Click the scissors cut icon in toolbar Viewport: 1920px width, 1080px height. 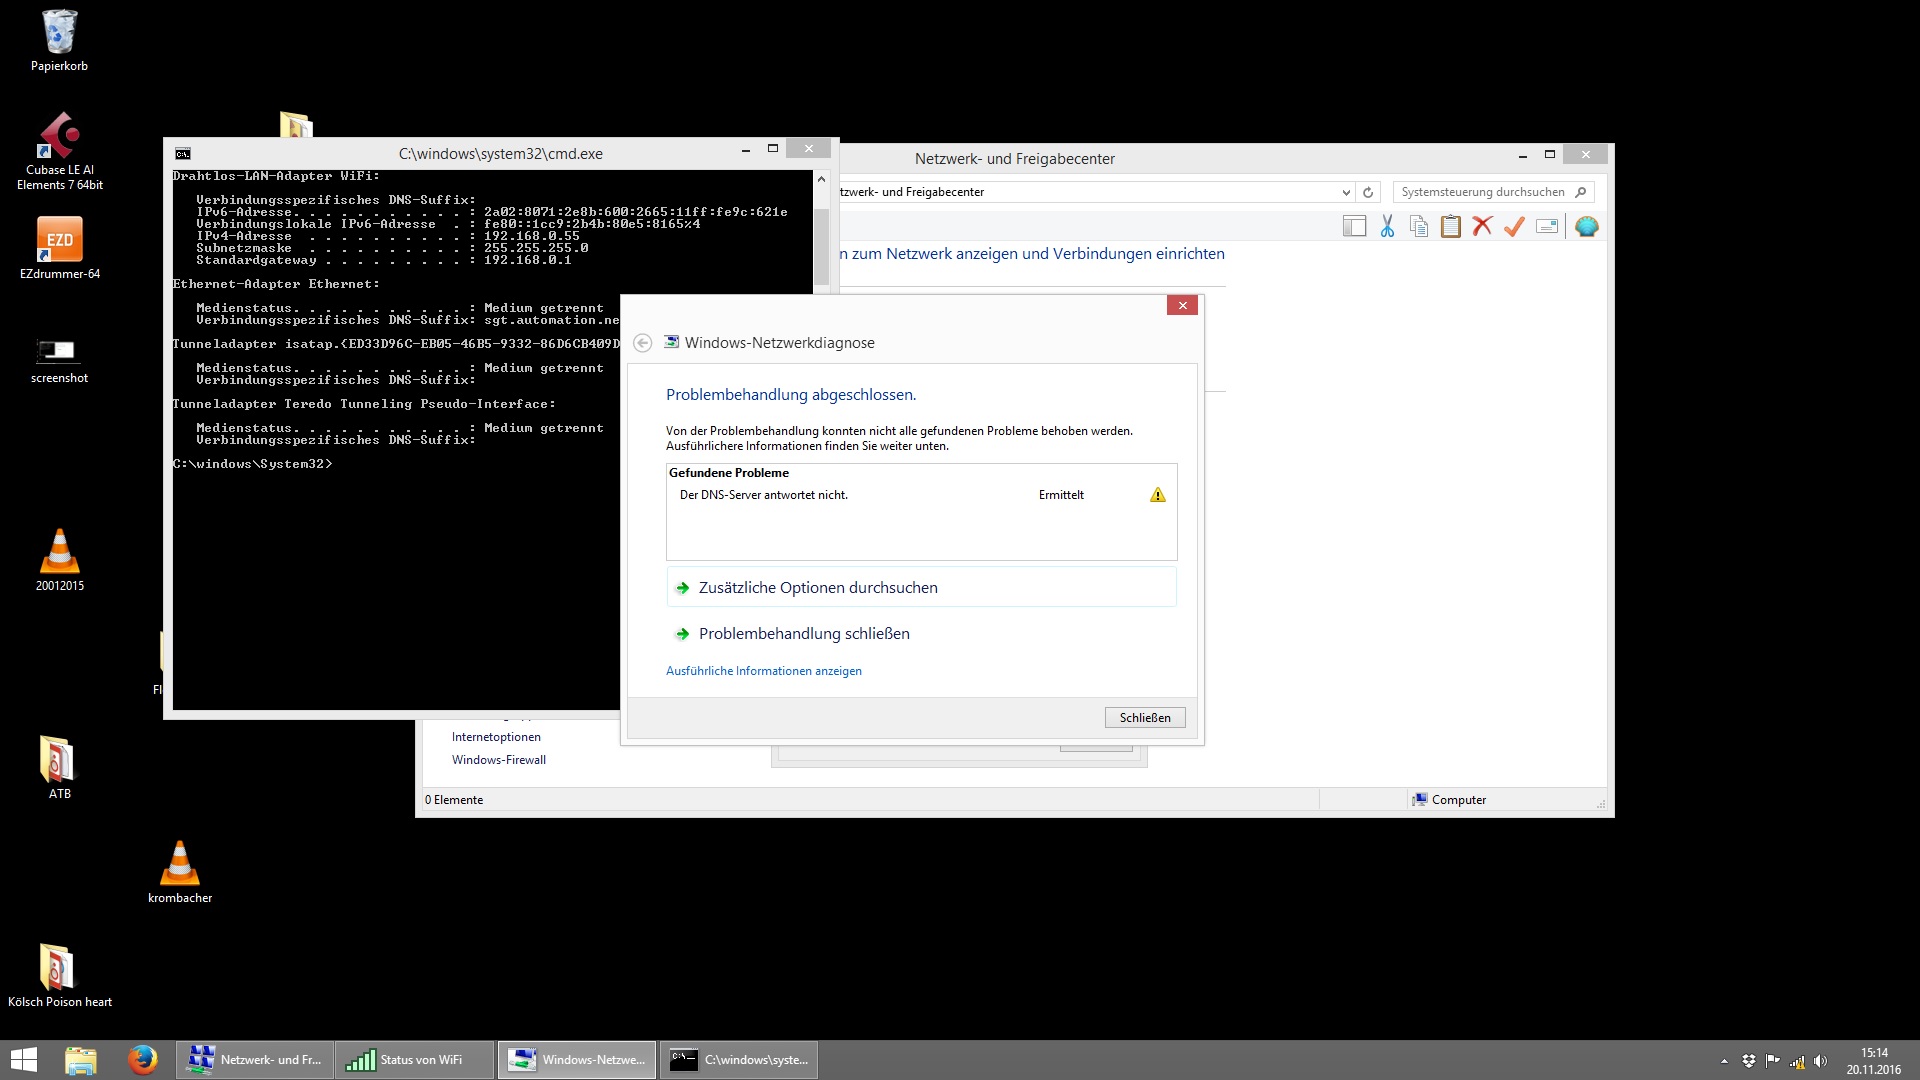click(1386, 227)
